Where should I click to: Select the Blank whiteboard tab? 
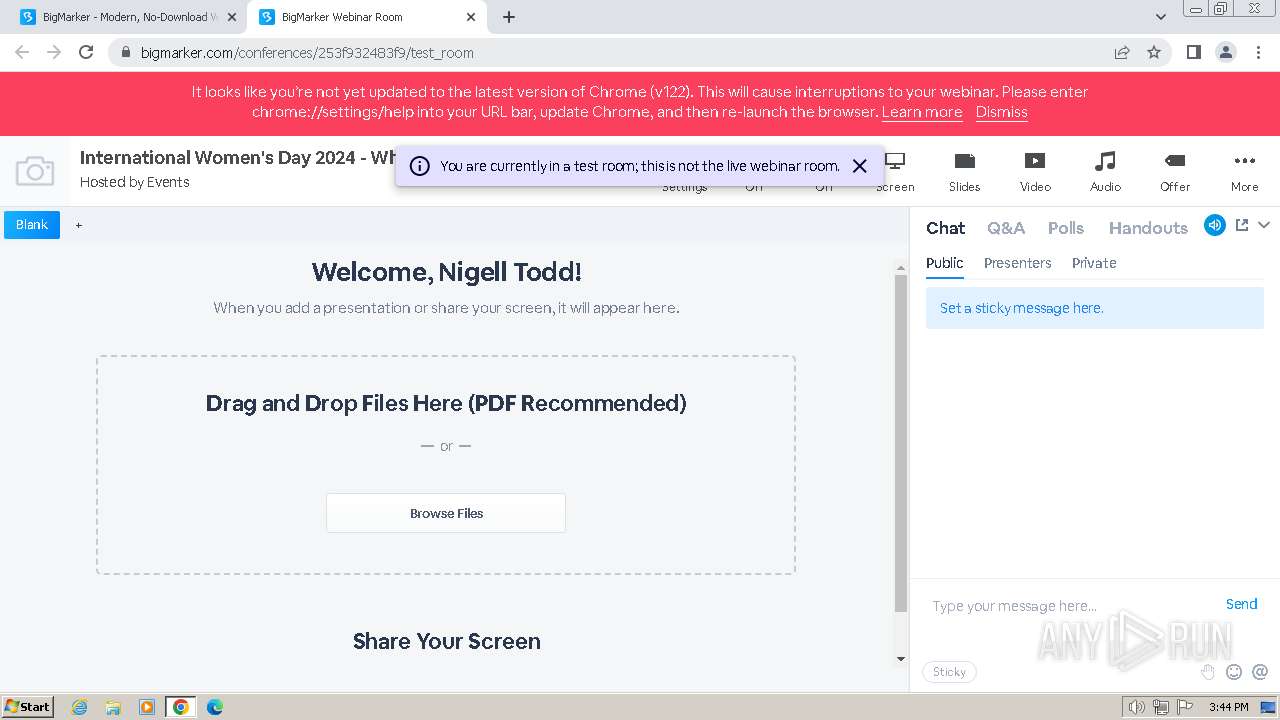(32, 225)
